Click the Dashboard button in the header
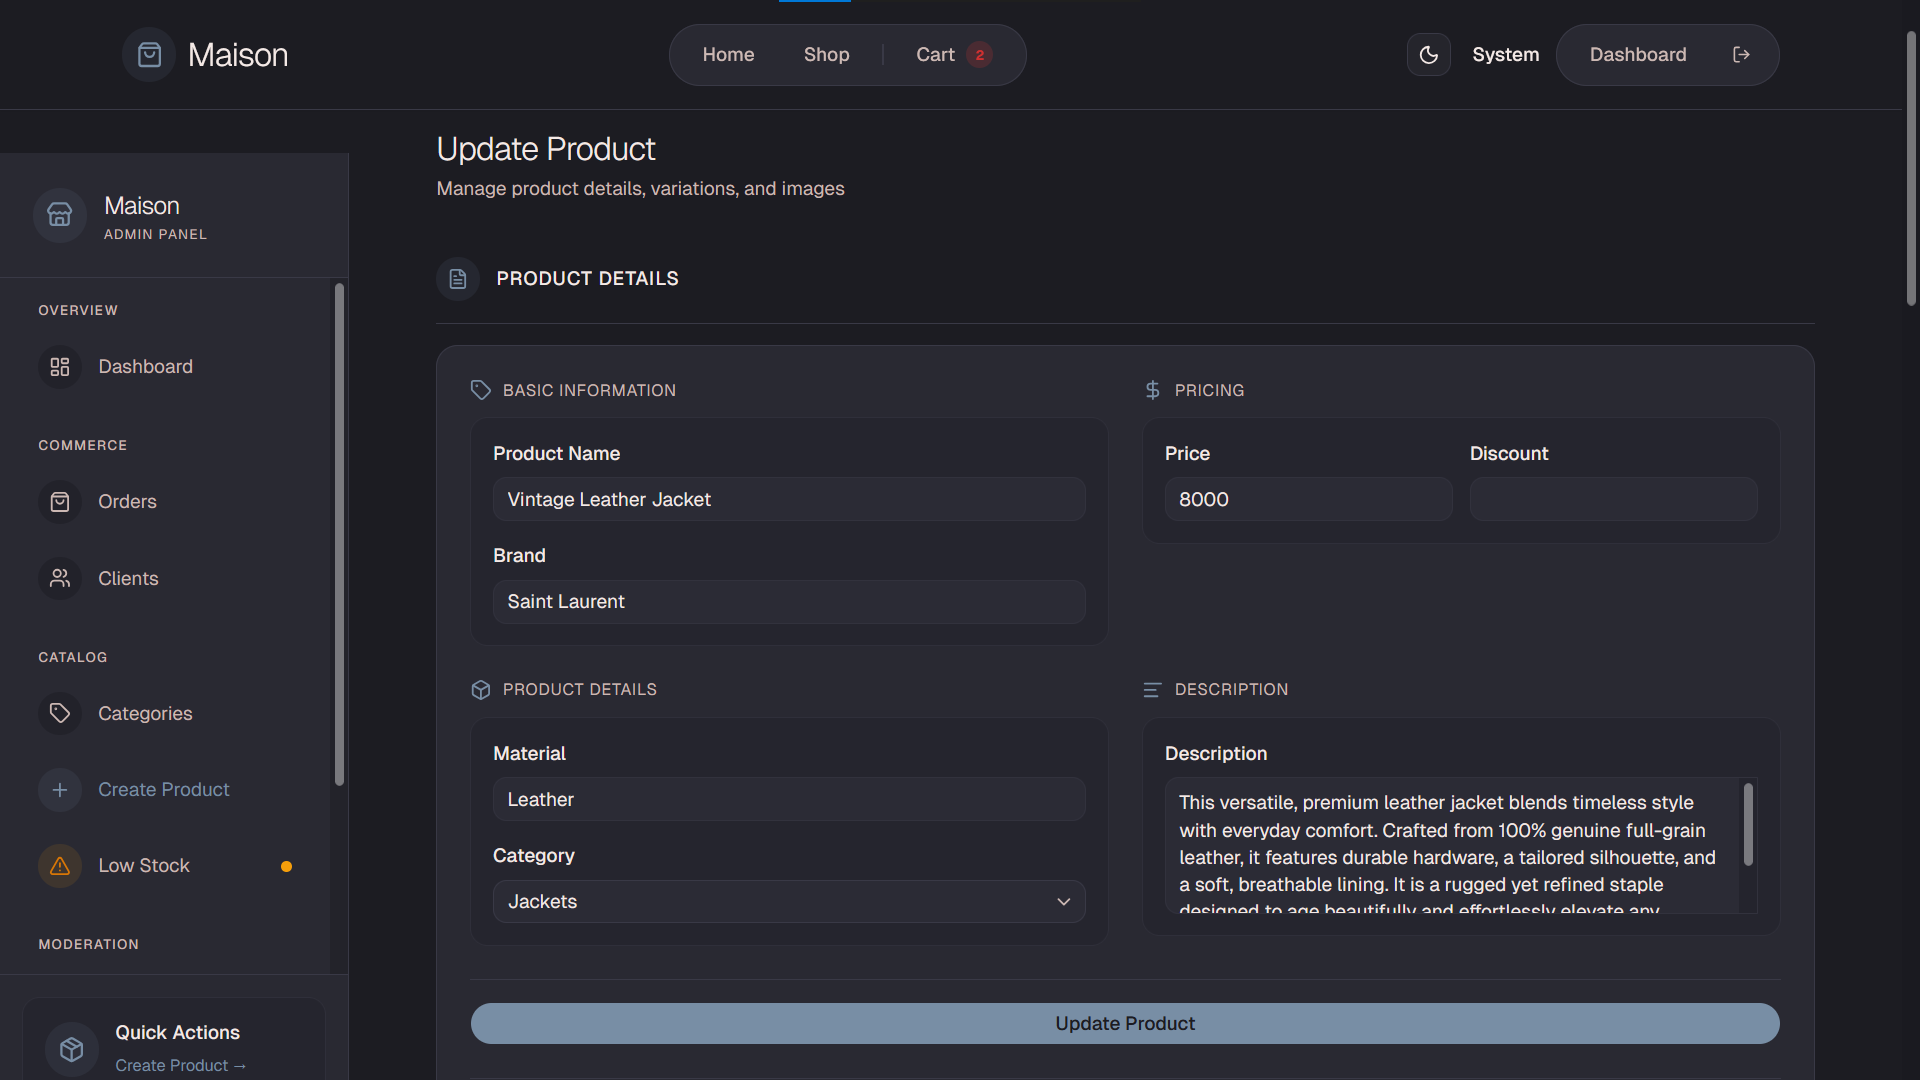This screenshot has height=1080, width=1920. point(1638,55)
